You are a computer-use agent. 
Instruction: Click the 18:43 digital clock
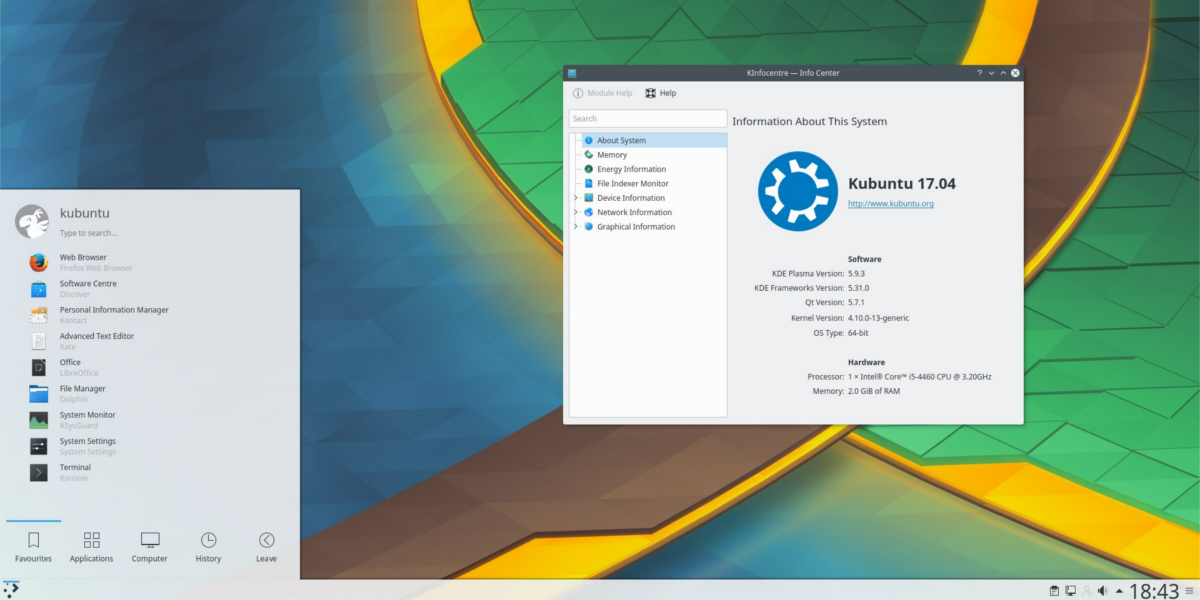click(1154, 590)
